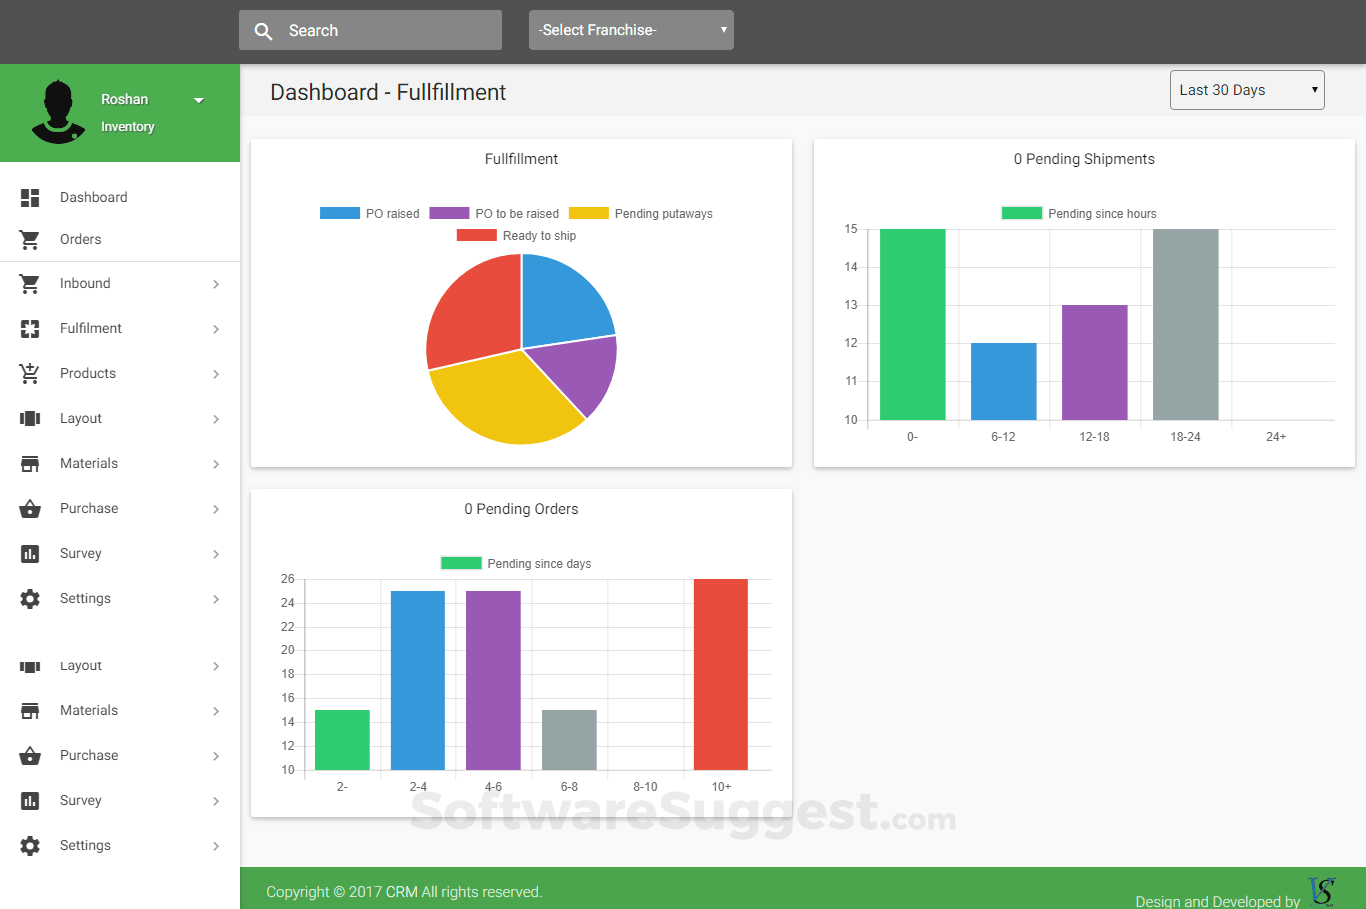Expand the Roshan account menu arrow

(x=199, y=100)
